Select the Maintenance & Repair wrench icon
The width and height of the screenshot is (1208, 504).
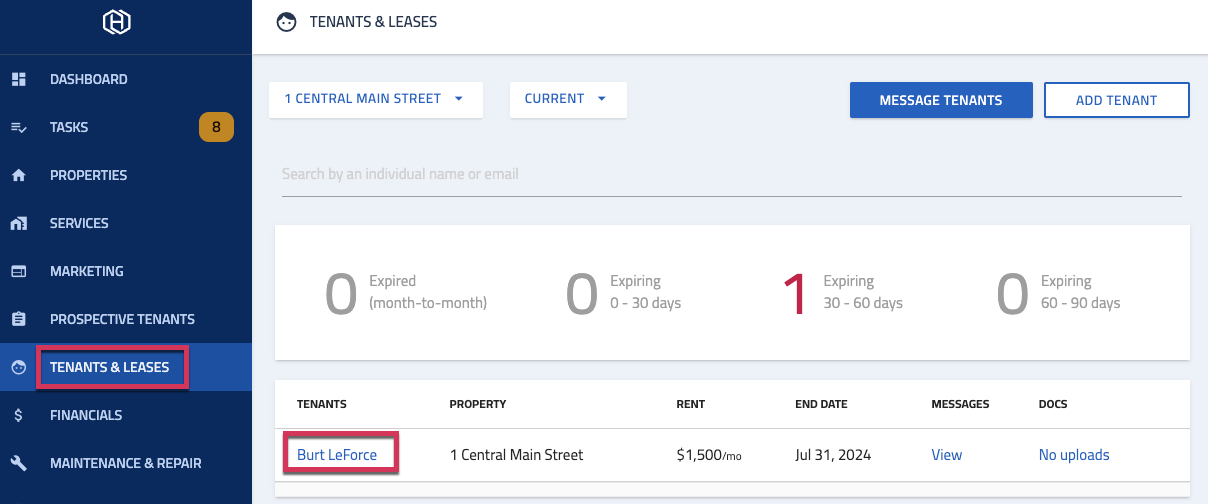pos(18,463)
